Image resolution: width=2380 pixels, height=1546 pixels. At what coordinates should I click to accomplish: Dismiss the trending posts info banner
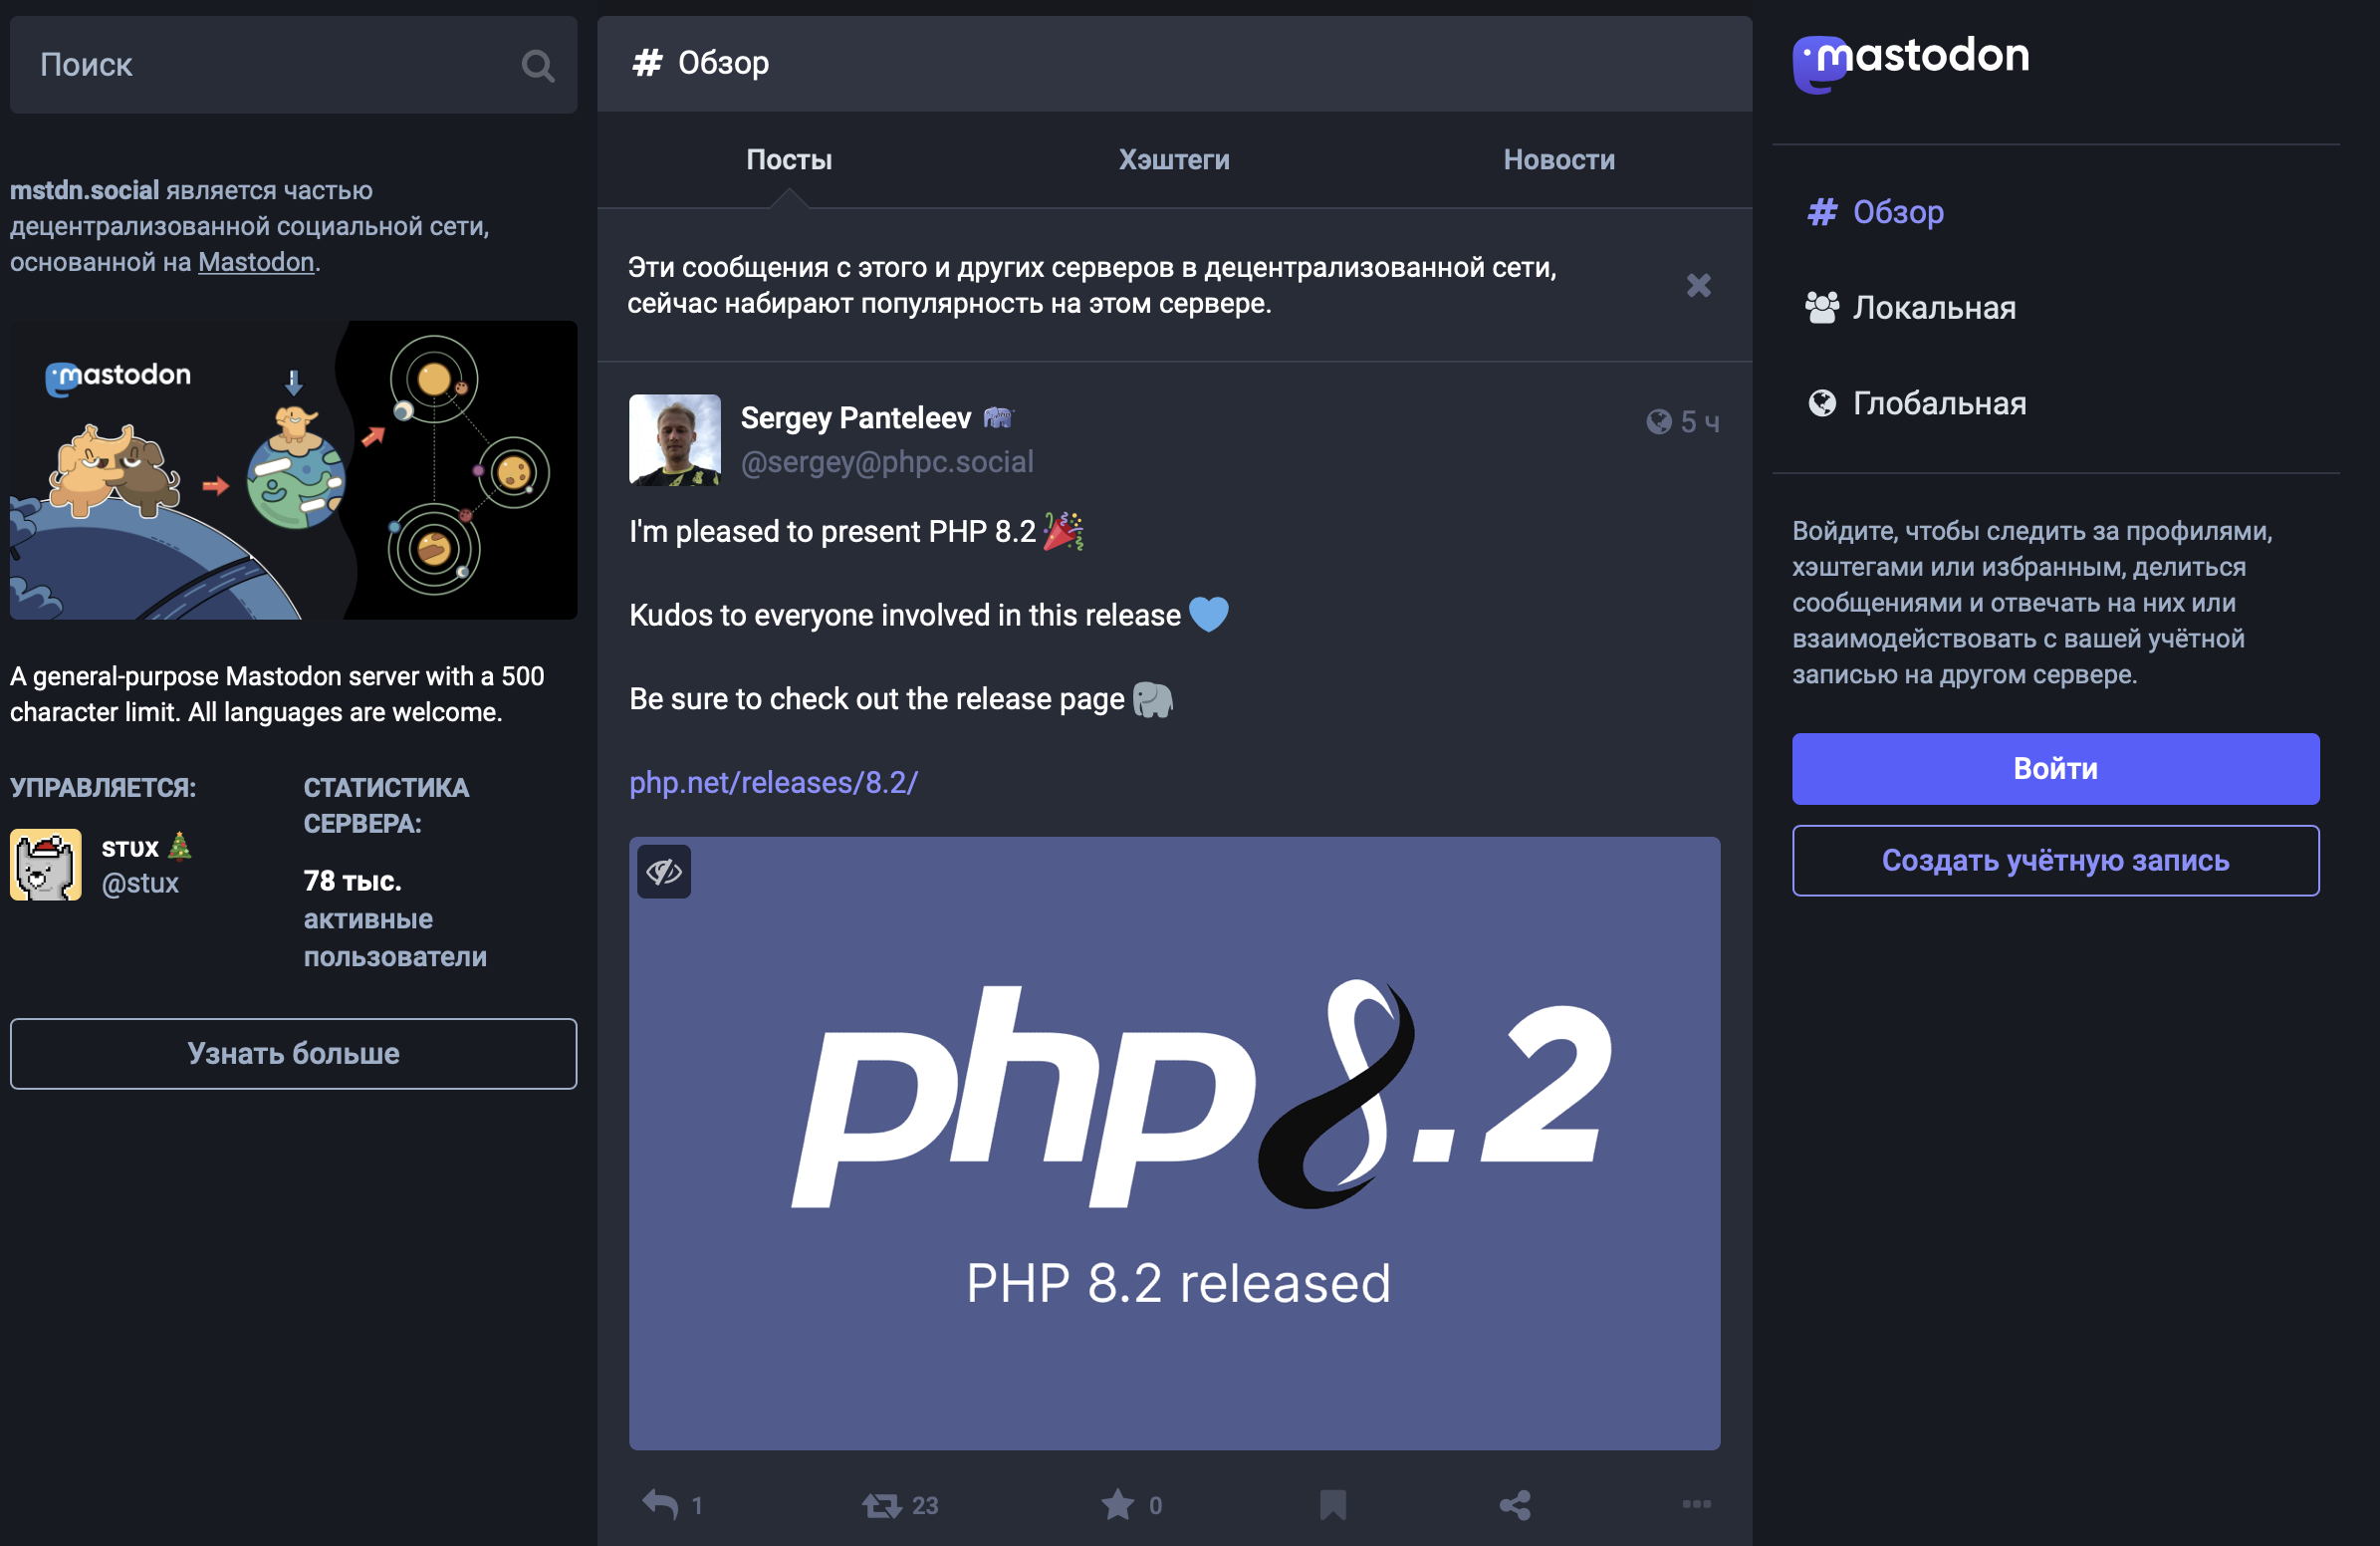click(1698, 286)
